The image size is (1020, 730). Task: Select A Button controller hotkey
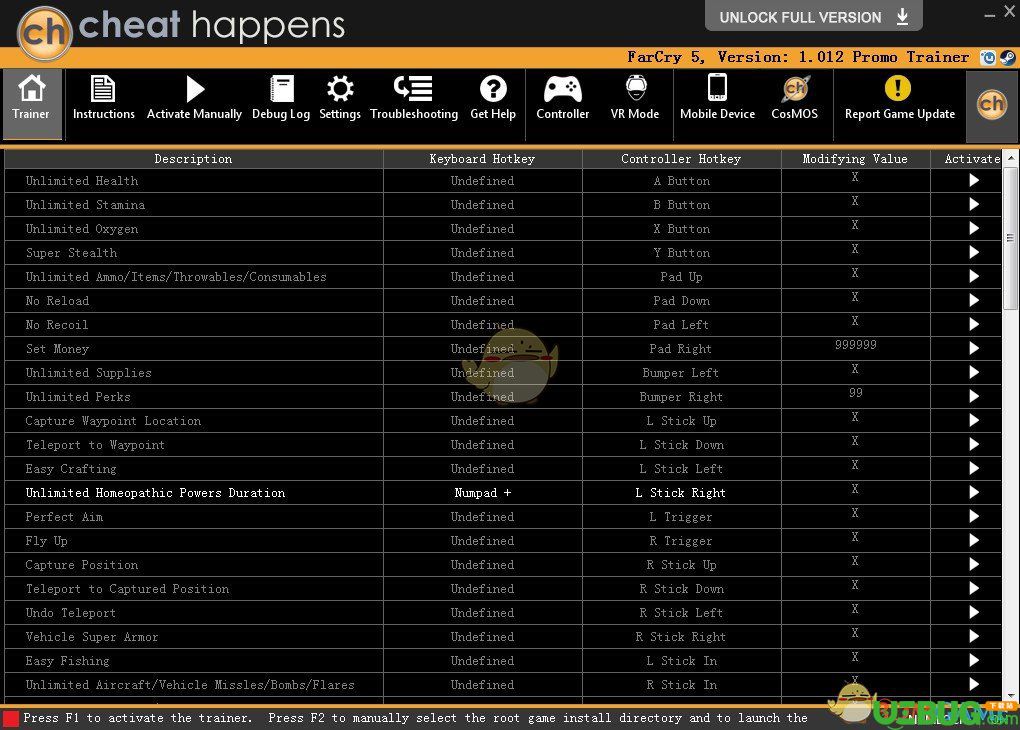(x=681, y=181)
